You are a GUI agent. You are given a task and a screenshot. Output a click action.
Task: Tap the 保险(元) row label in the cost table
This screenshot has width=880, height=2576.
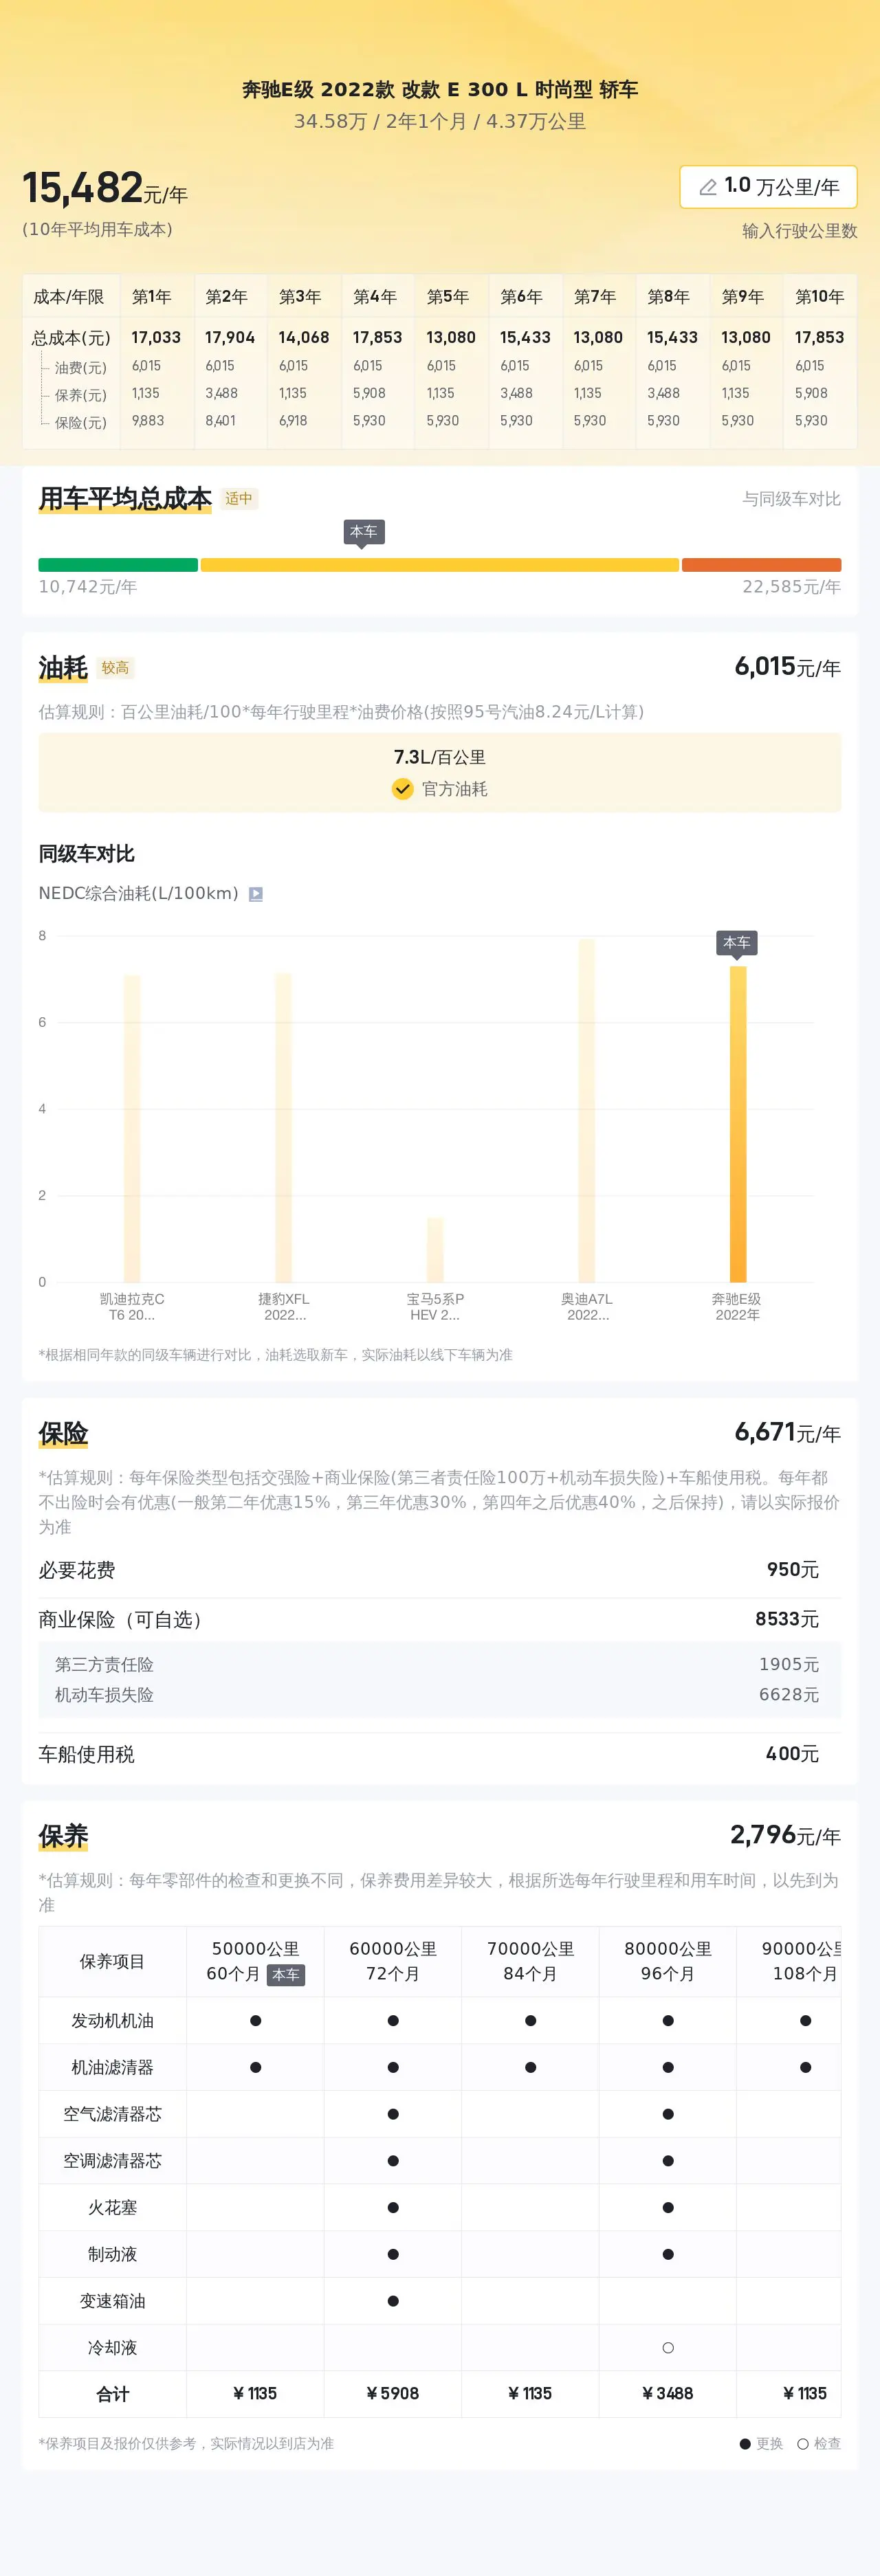coord(80,423)
